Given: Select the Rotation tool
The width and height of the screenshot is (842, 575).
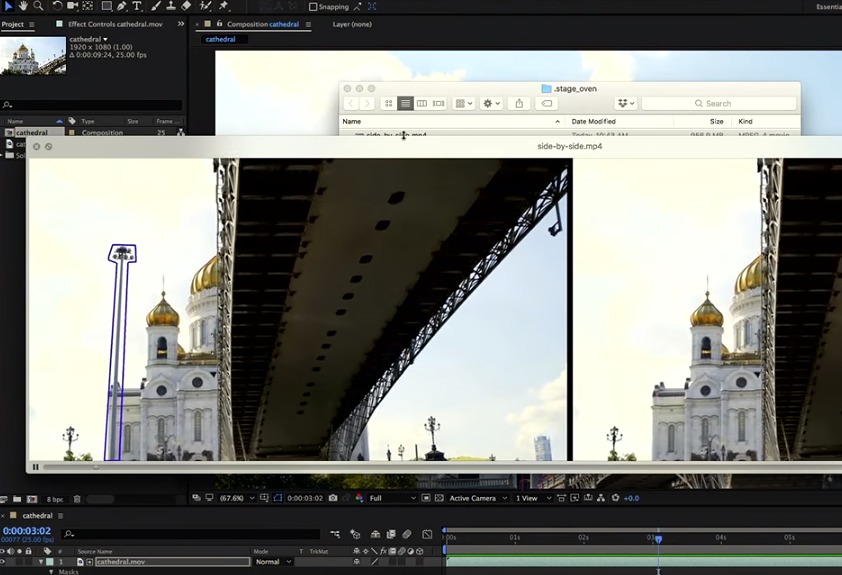Looking at the screenshot, I should click(57, 6).
